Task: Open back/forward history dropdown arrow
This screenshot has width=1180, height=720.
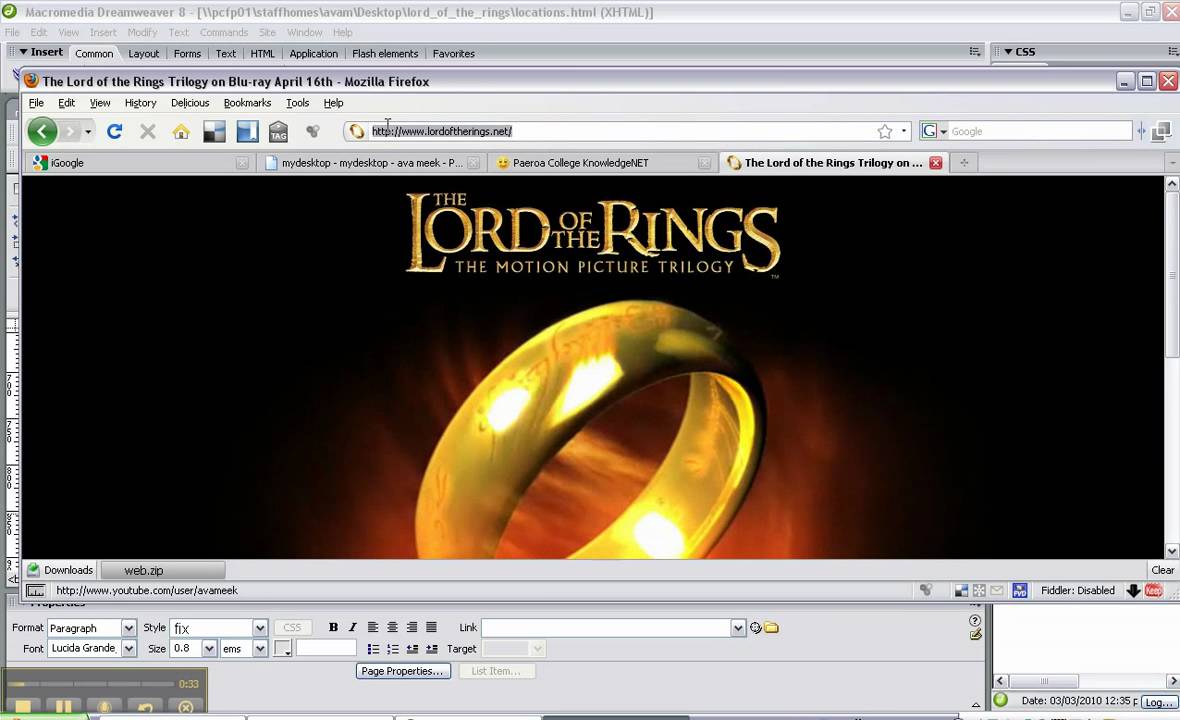Action: pos(88,132)
